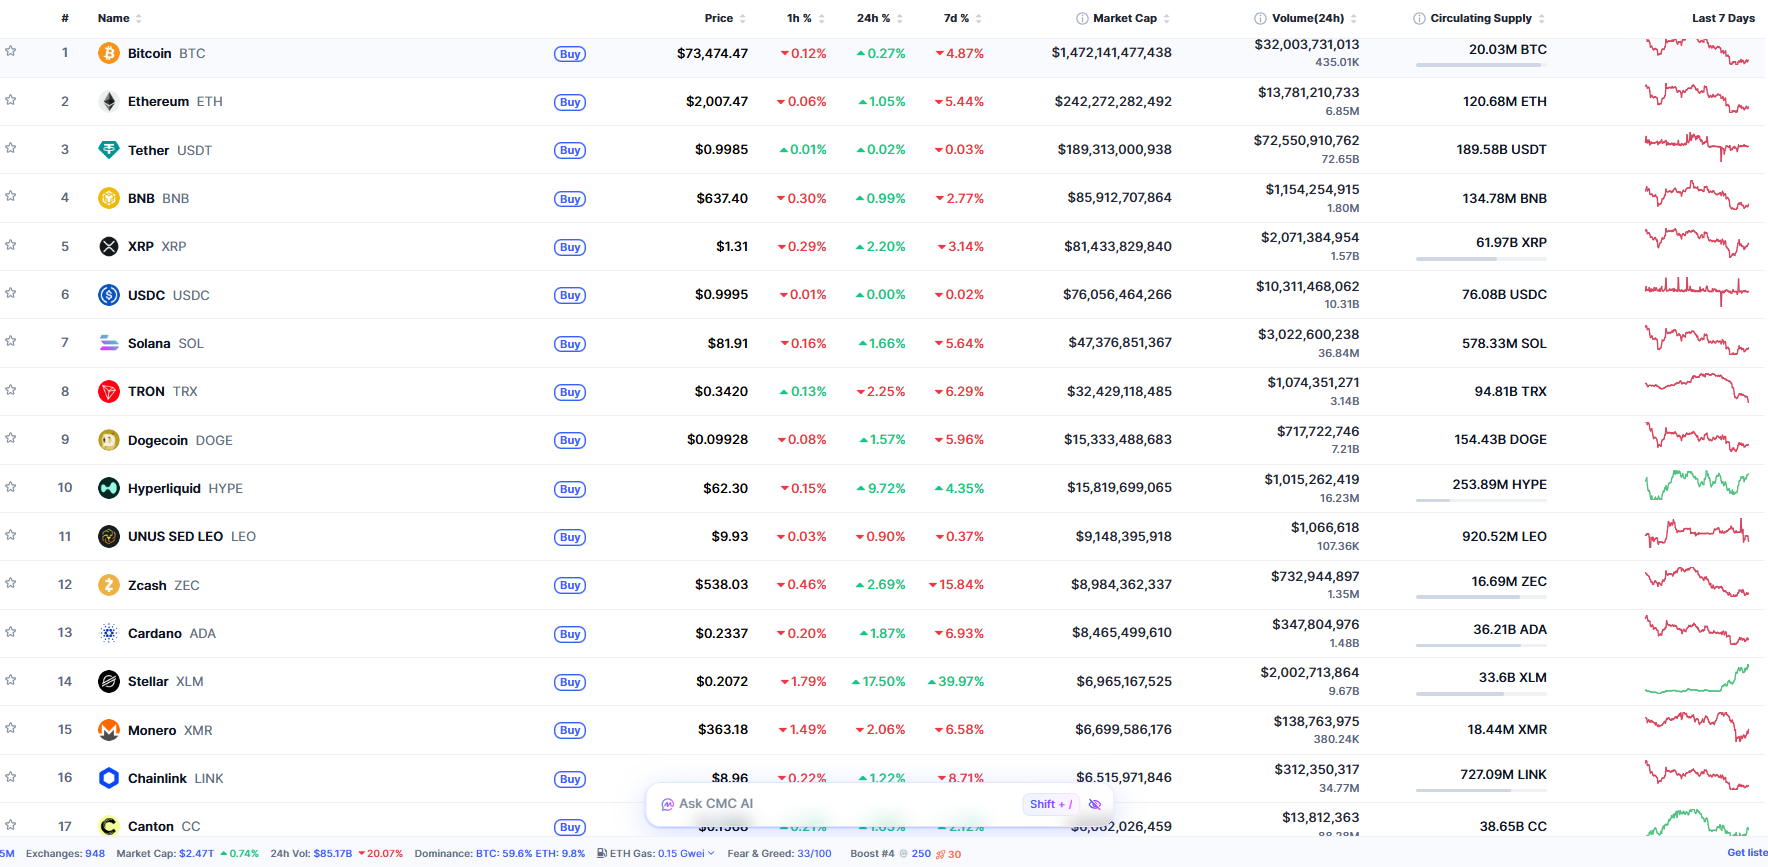Click the UNUS SED LEO logo icon
1768x867 pixels.
point(109,536)
